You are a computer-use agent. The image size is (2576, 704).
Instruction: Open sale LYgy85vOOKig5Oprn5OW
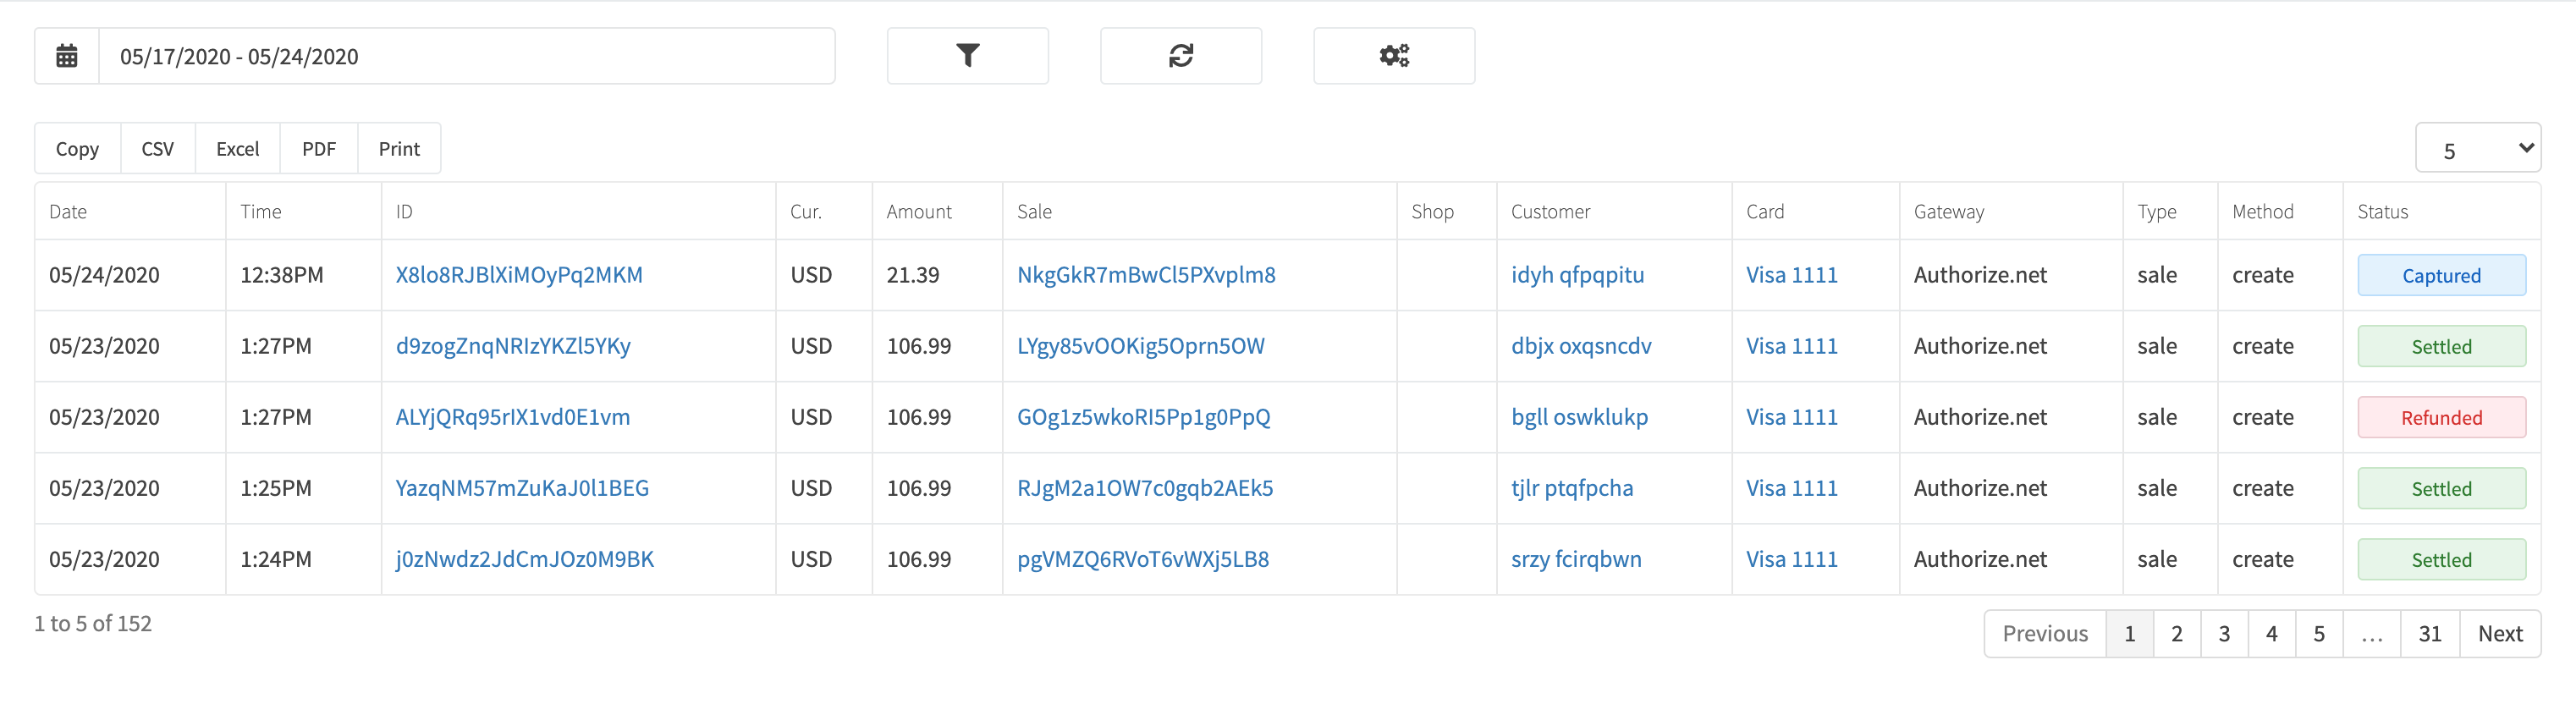(1141, 346)
